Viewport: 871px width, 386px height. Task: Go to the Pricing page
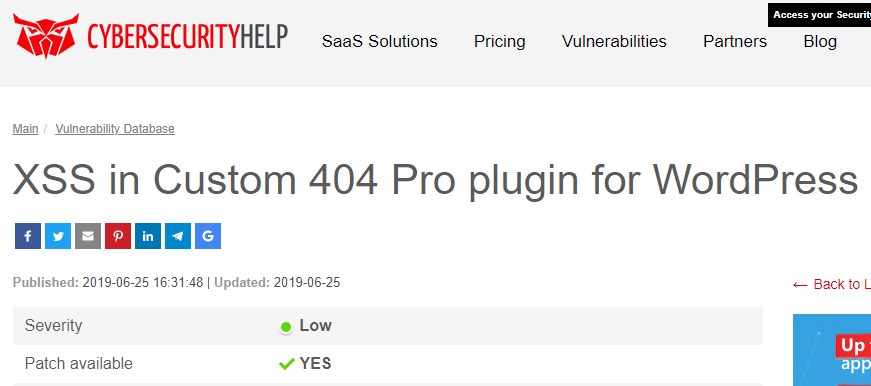499,42
